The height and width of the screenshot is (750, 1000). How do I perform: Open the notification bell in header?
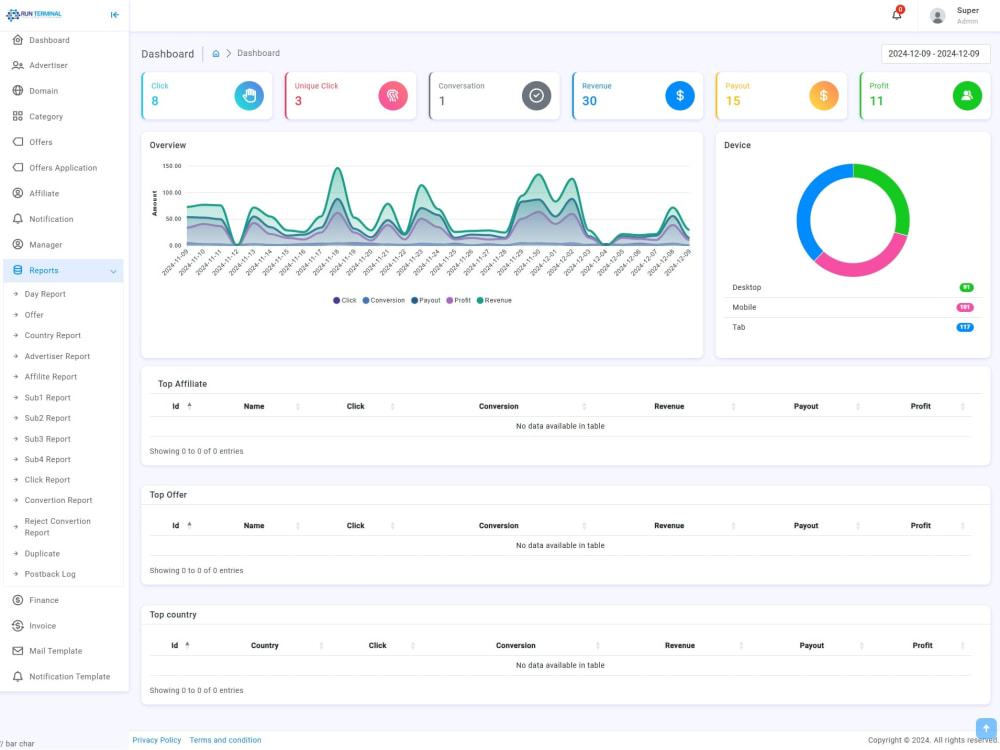(x=897, y=15)
